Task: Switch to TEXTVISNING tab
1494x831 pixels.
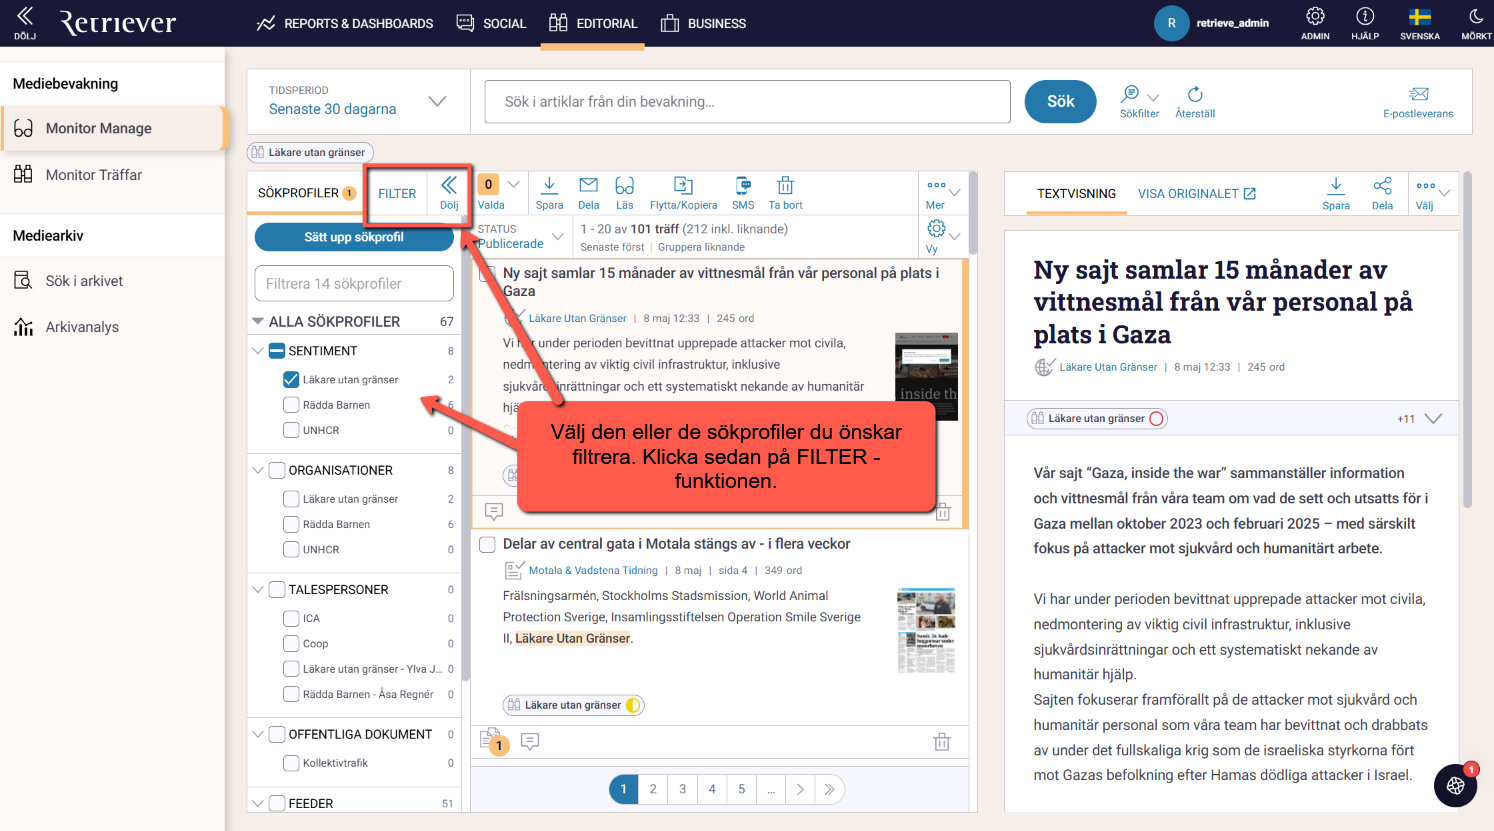Action: pyautogui.click(x=1076, y=193)
